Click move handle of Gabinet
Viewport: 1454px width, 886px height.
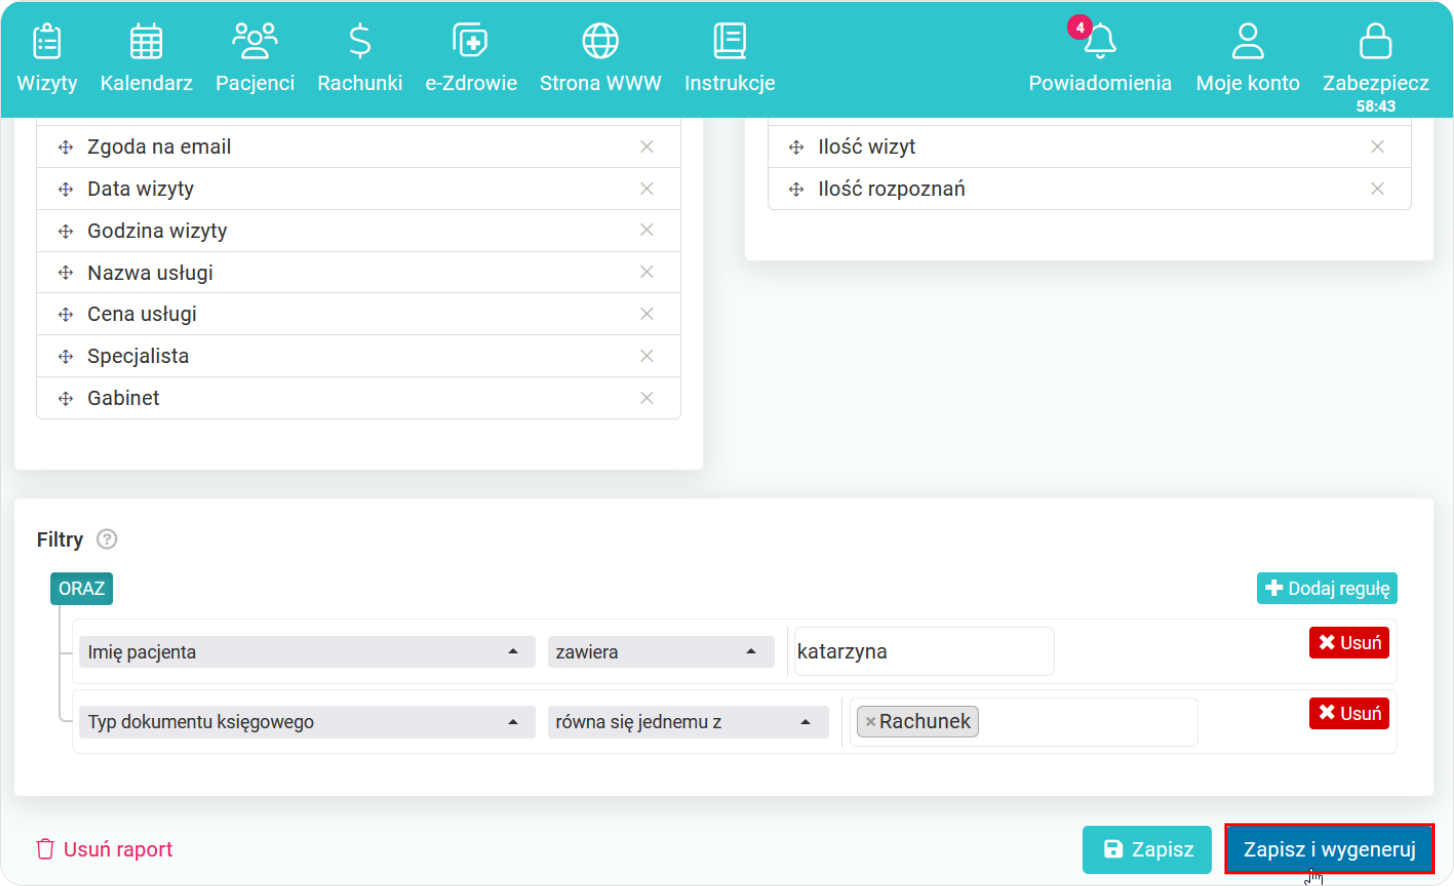click(x=66, y=398)
